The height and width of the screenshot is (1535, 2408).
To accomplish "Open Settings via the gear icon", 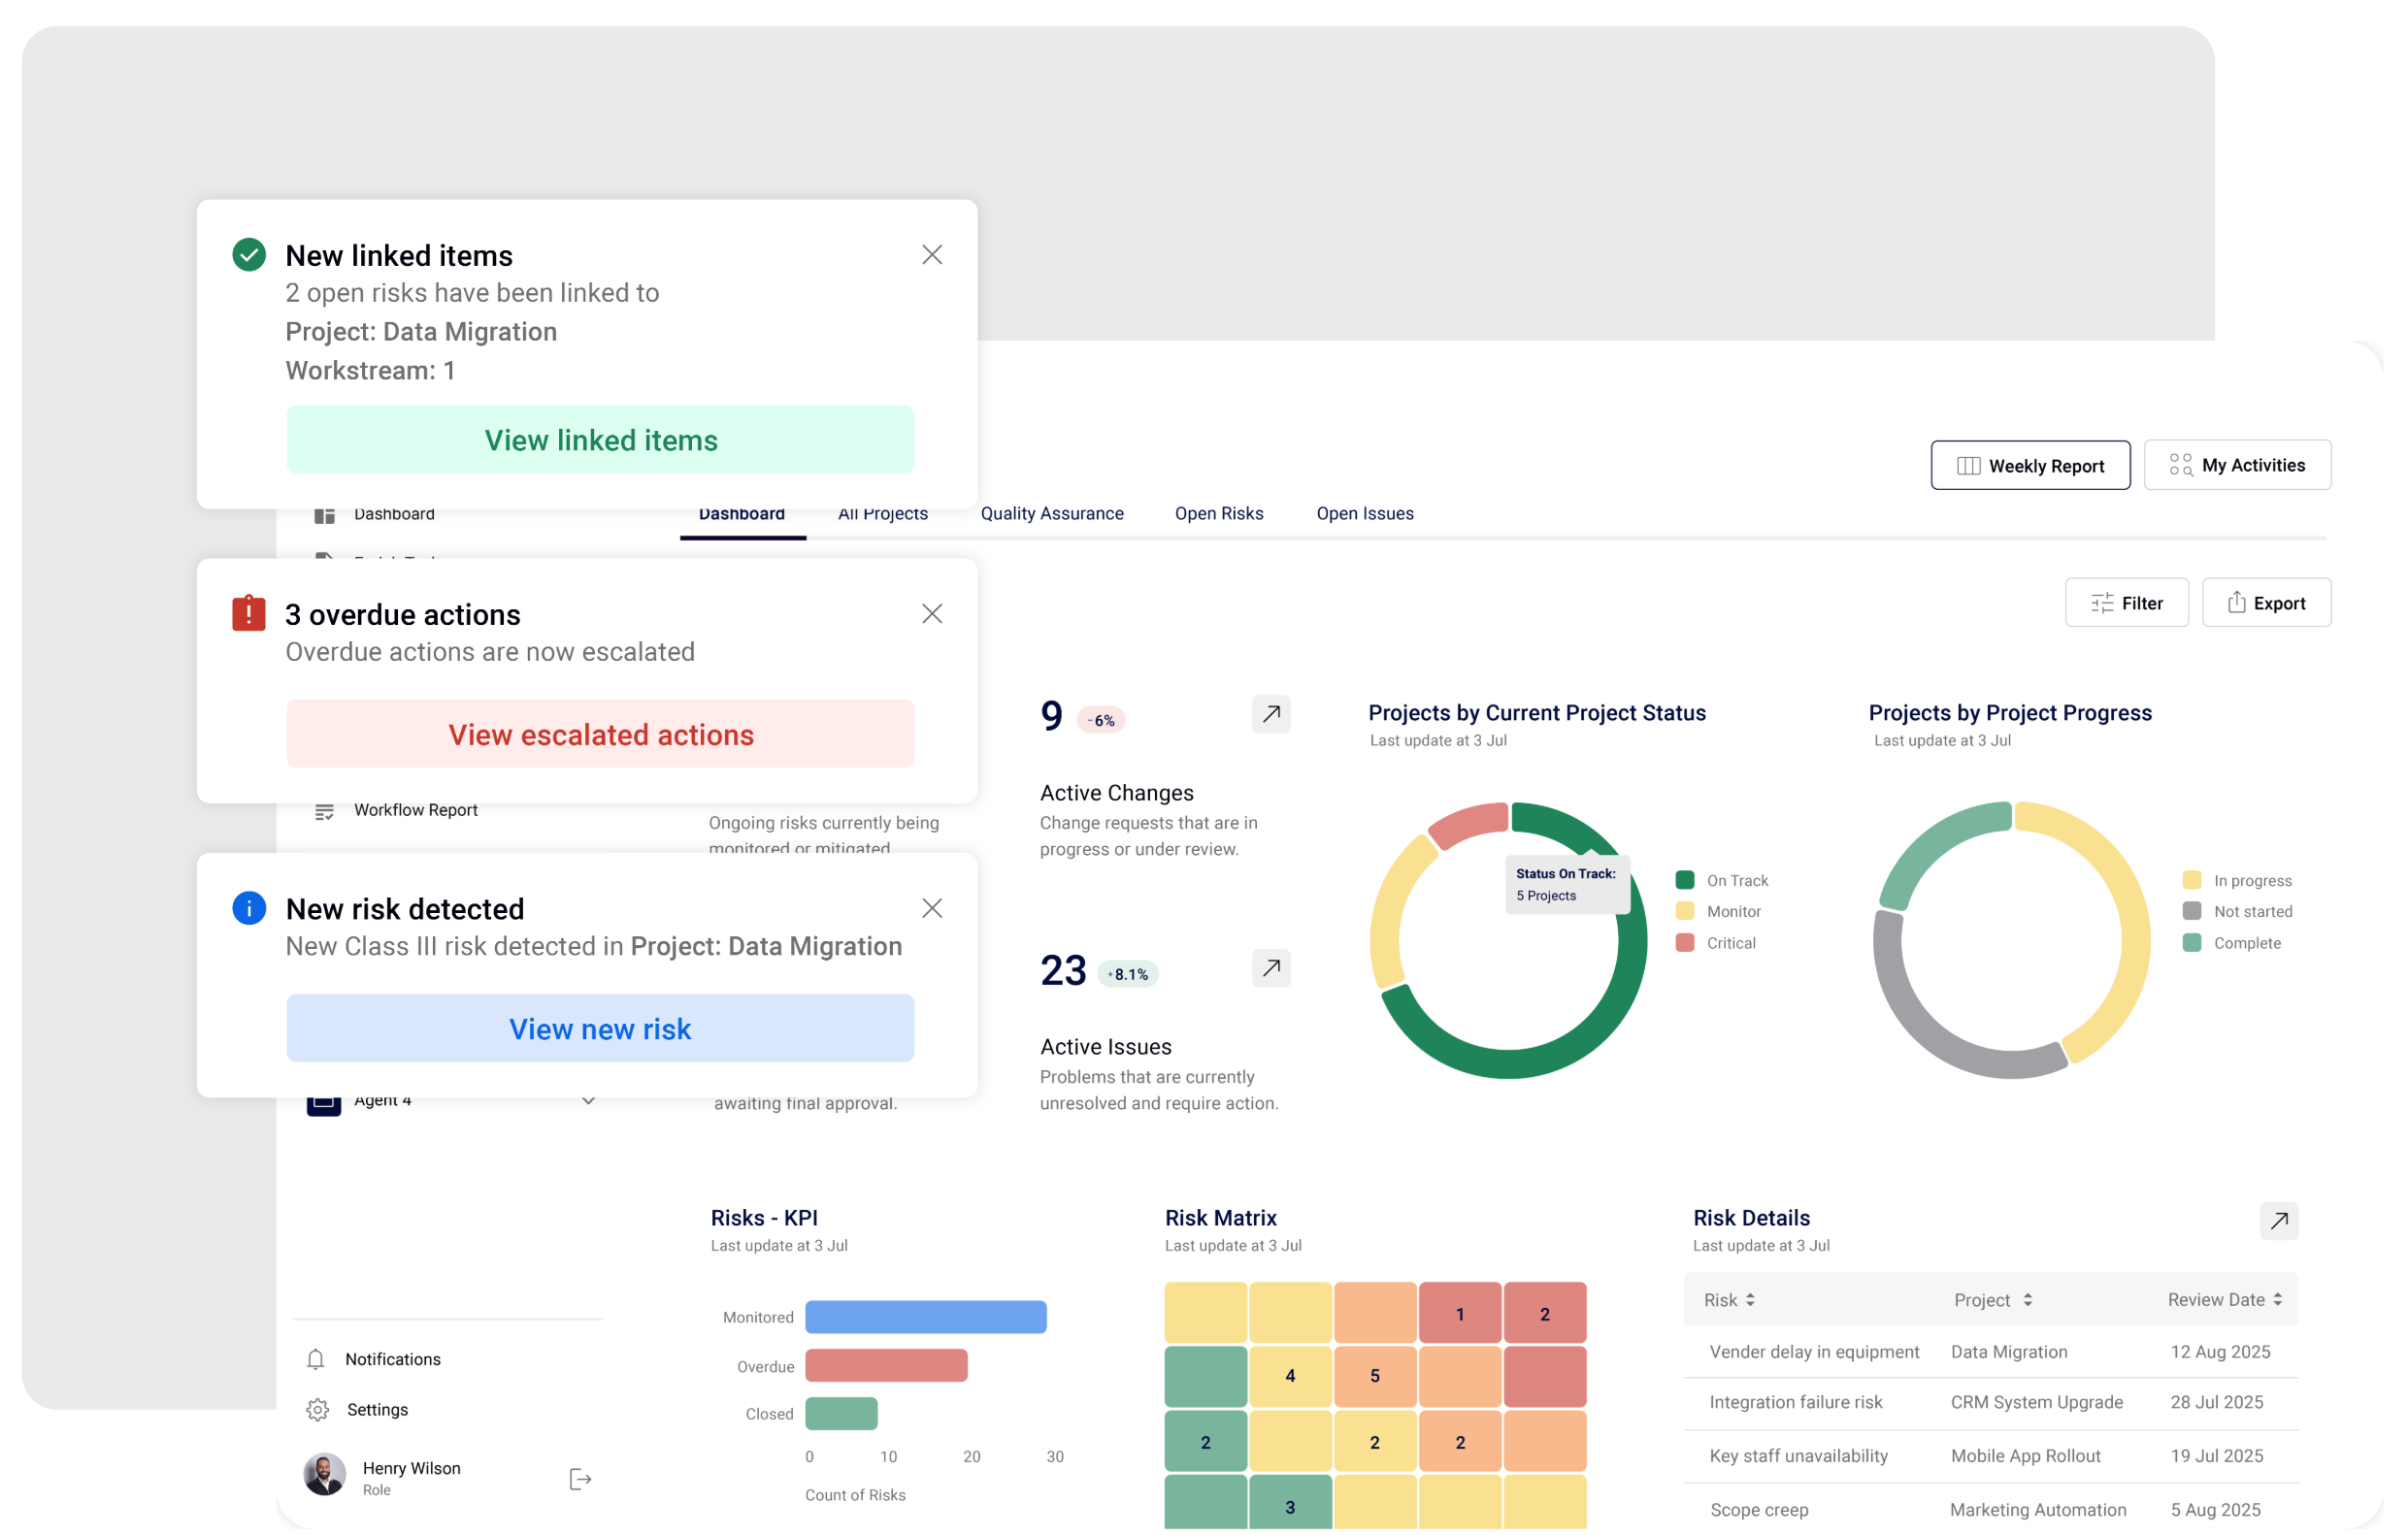I will pos(318,1409).
